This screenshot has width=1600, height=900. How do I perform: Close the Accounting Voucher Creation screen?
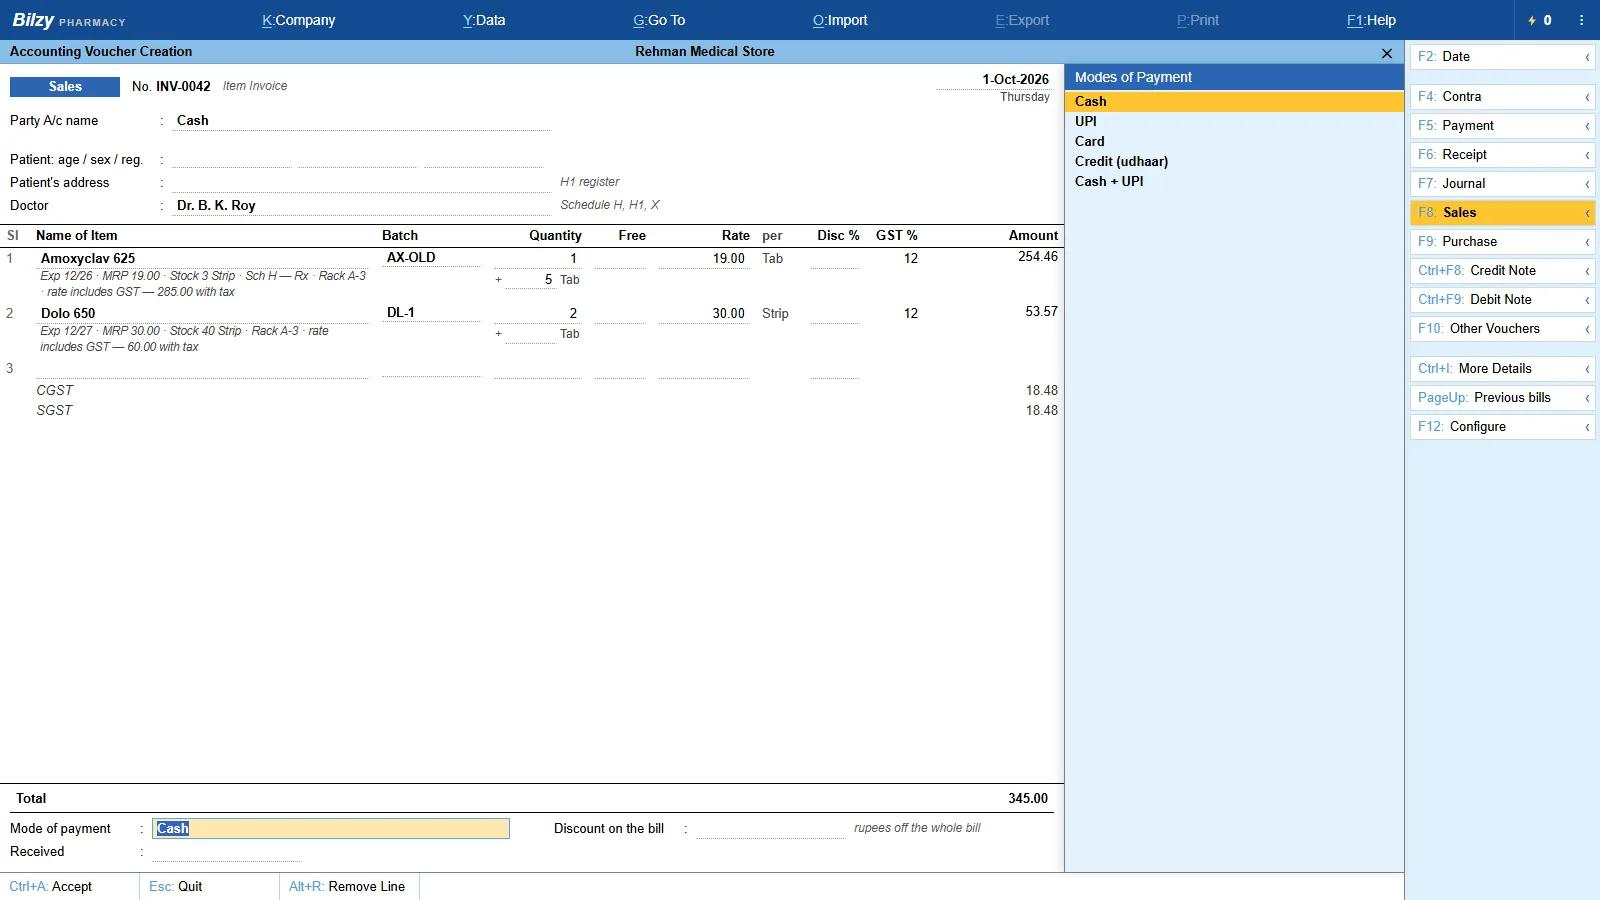click(1386, 53)
